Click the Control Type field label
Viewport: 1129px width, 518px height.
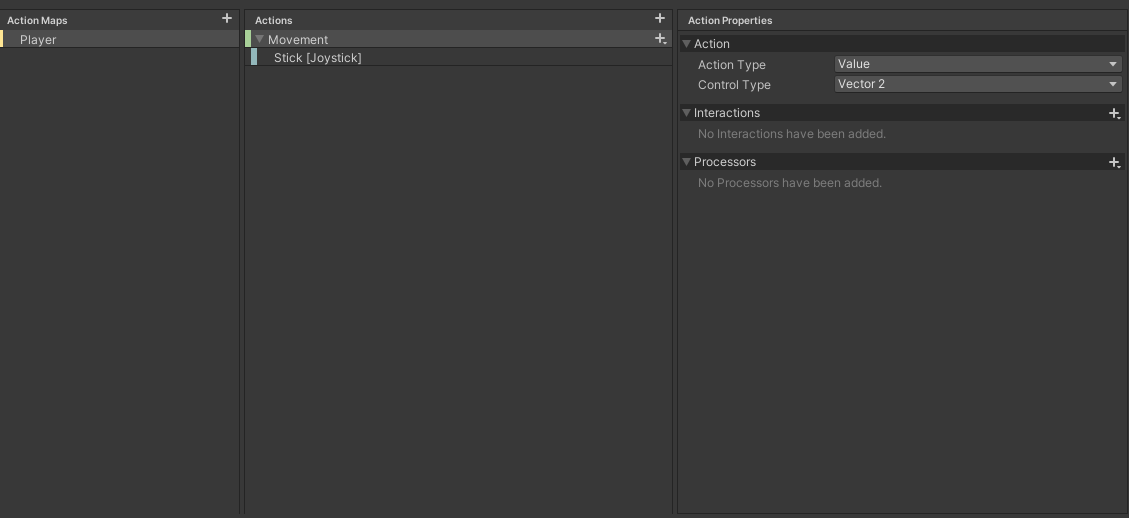tap(734, 85)
